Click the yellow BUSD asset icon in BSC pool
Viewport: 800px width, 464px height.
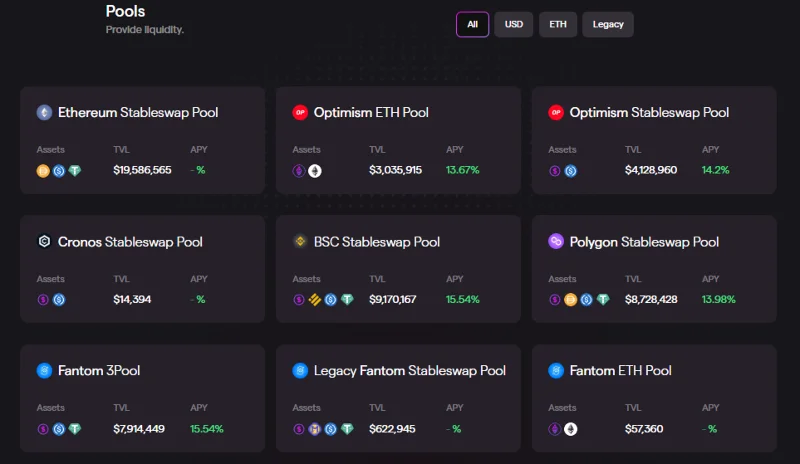coord(315,300)
